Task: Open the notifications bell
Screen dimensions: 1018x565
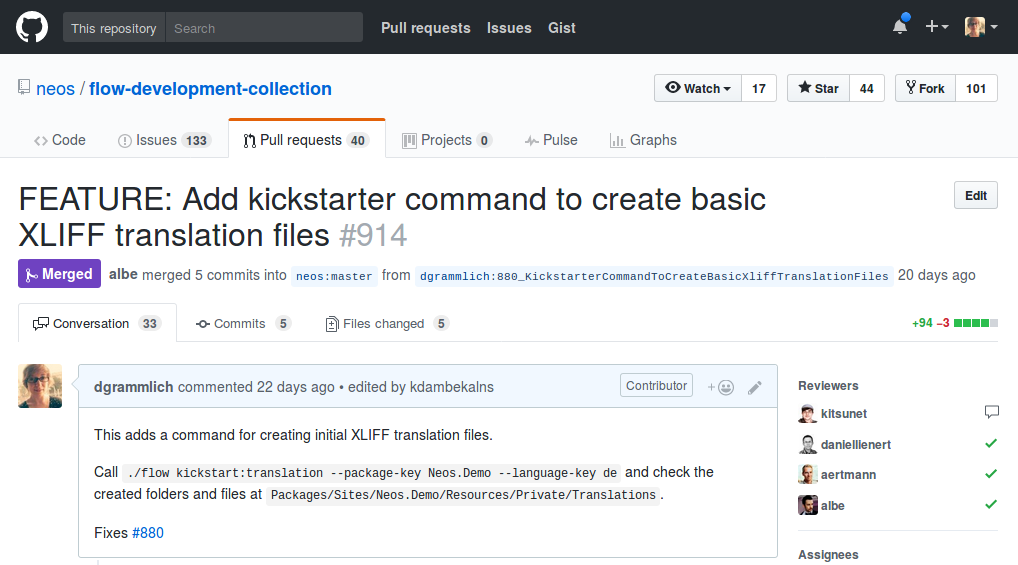Action: coord(900,26)
